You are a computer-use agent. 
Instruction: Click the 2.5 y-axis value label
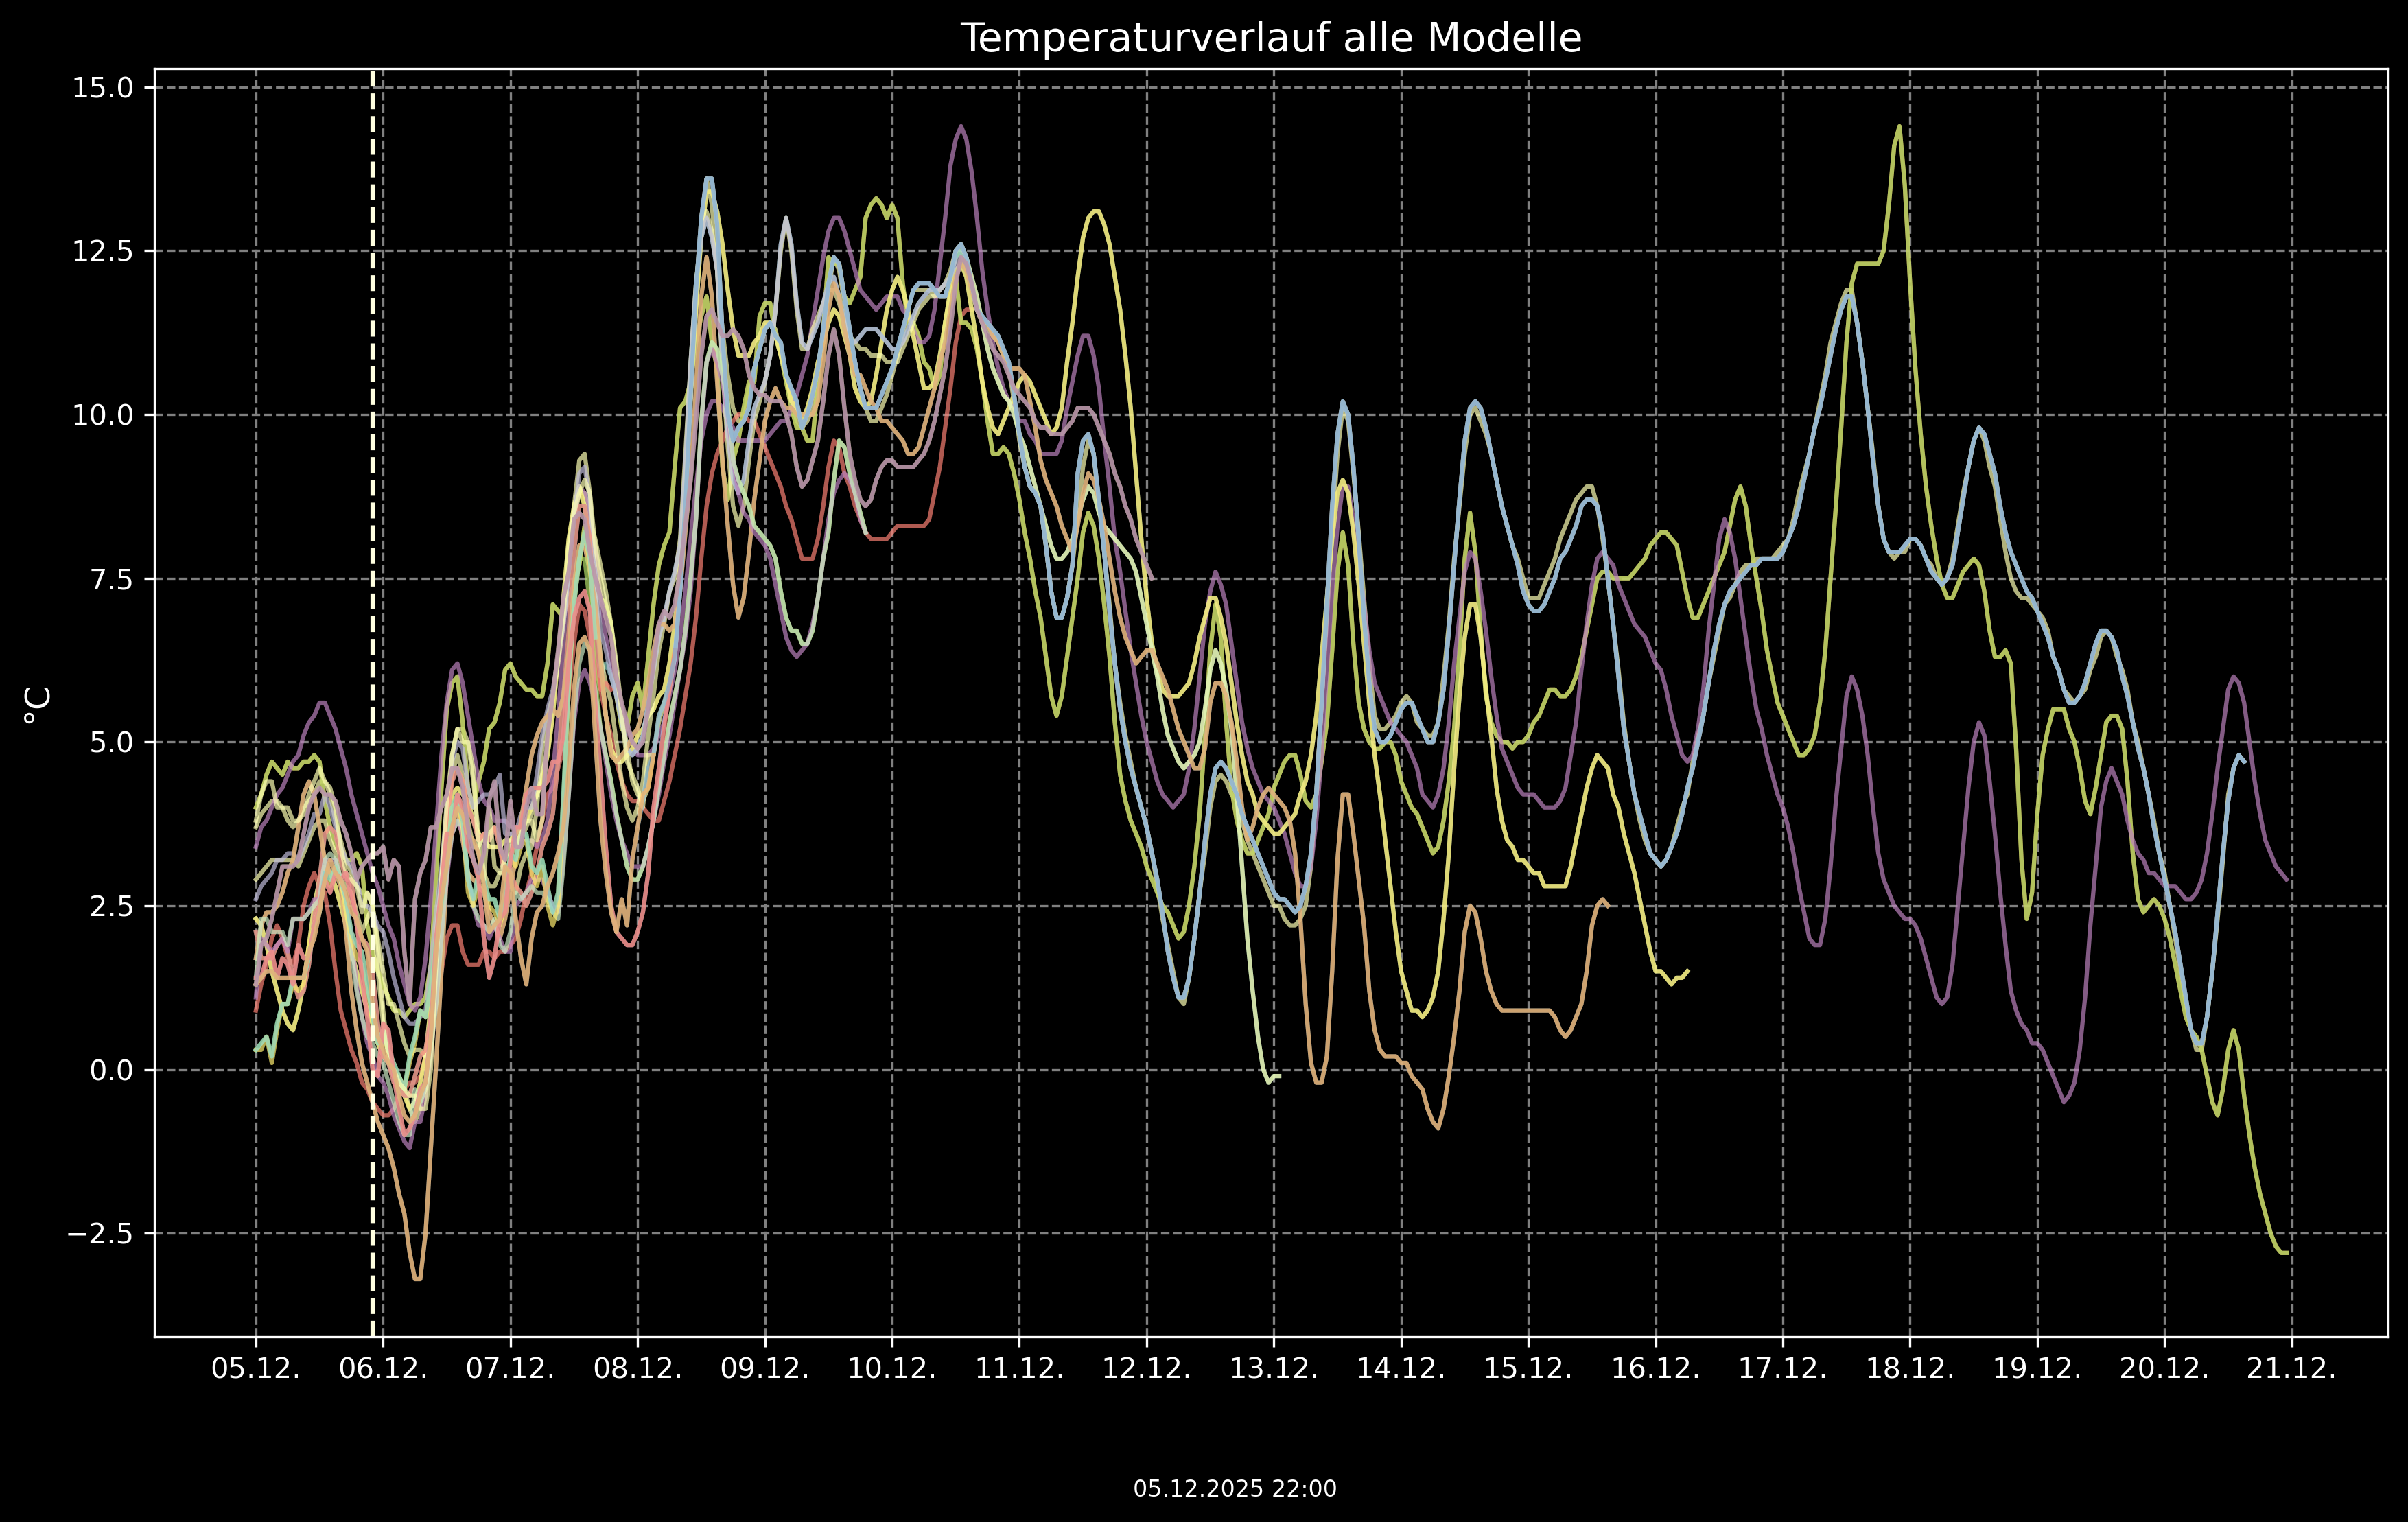[x=110, y=907]
